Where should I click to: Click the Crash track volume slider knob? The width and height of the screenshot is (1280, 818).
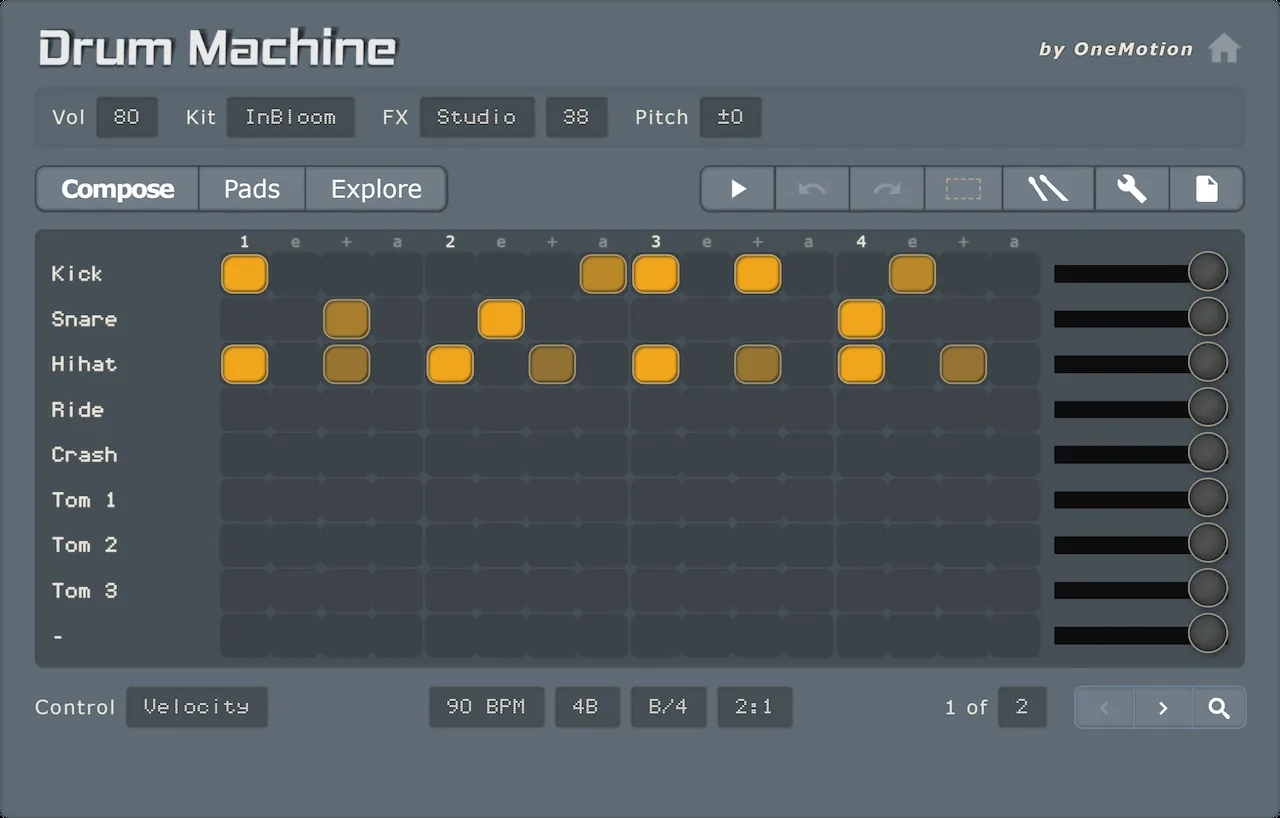point(1208,453)
